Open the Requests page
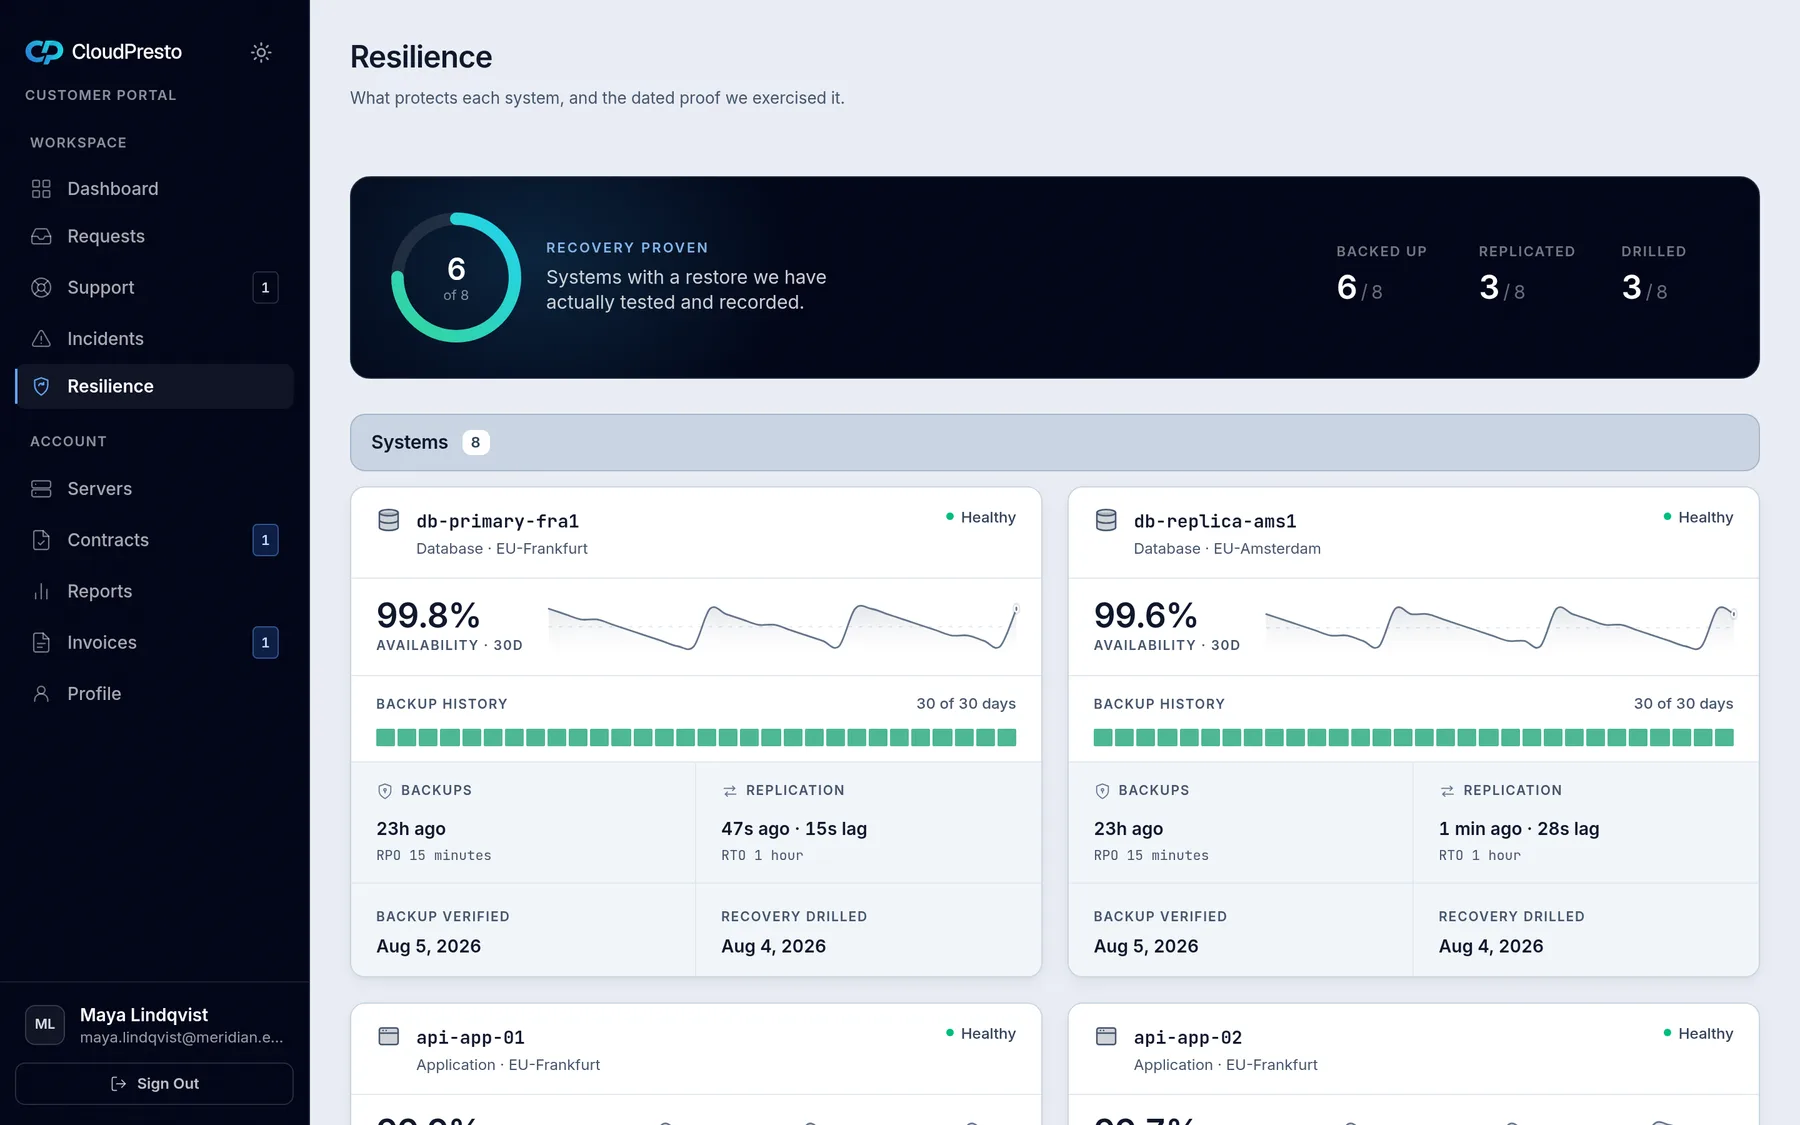Viewport: 1800px width, 1125px height. pos(154,236)
